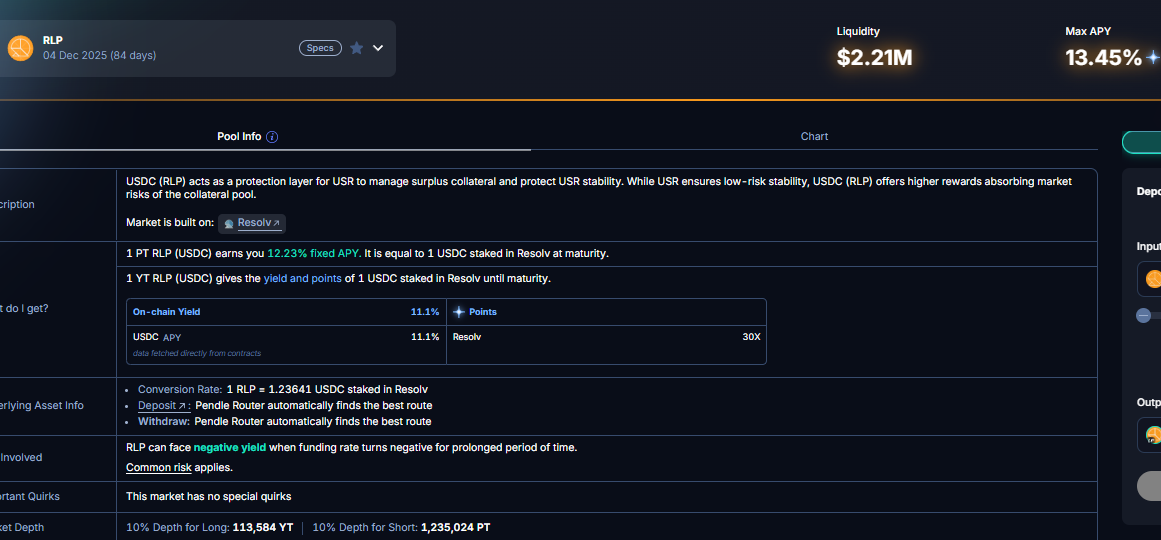This screenshot has height=540, width=1161.
Task: Click the Conversion Rate label
Action: (x=180, y=389)
